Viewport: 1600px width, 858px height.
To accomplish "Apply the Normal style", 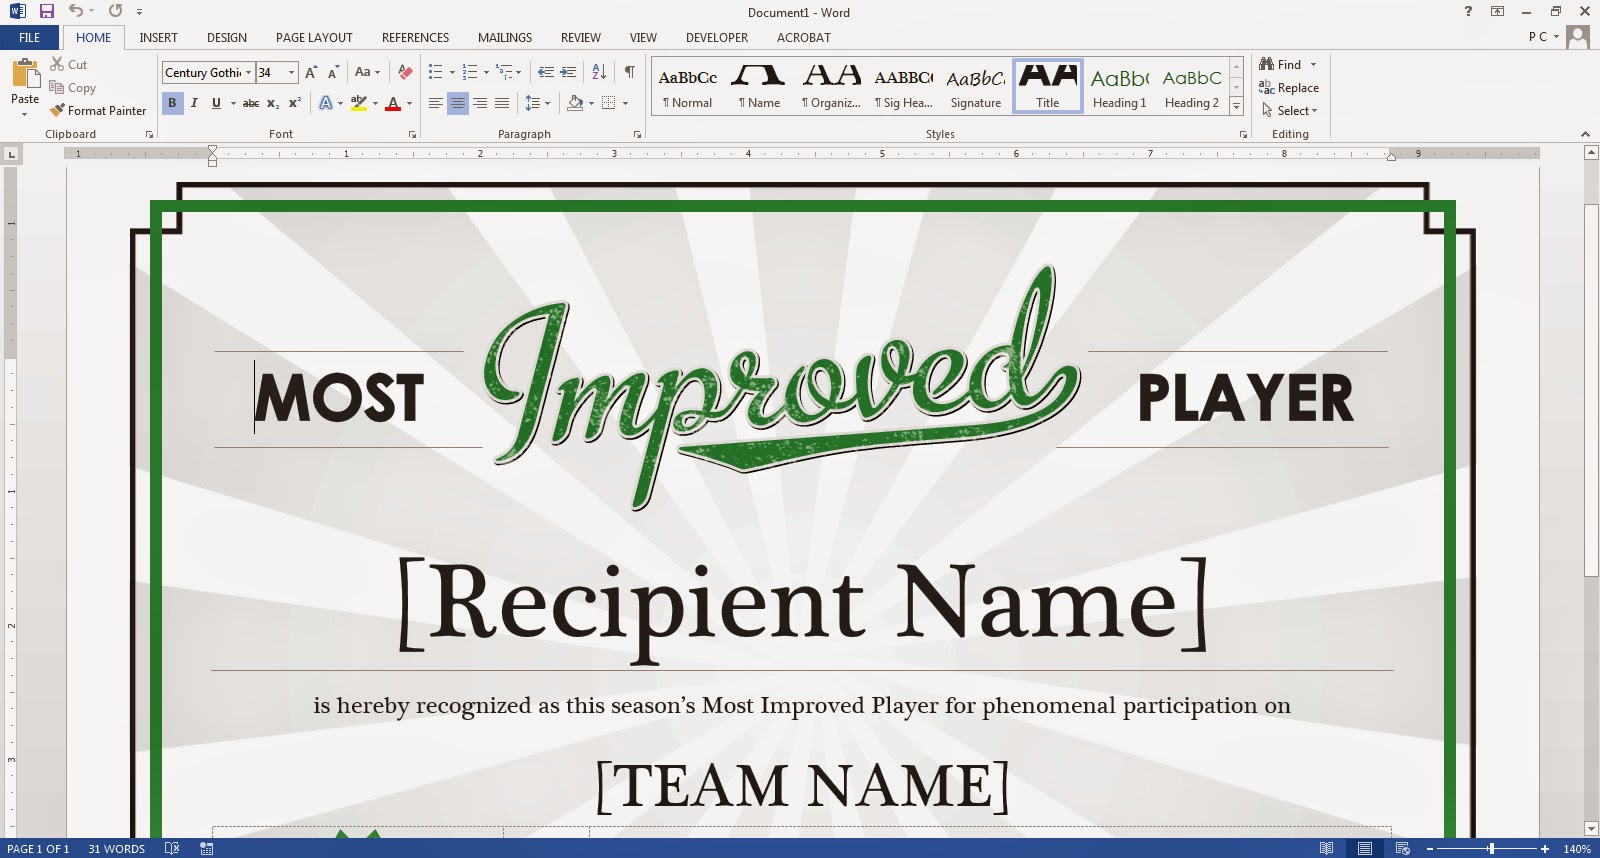I will 687,87.
